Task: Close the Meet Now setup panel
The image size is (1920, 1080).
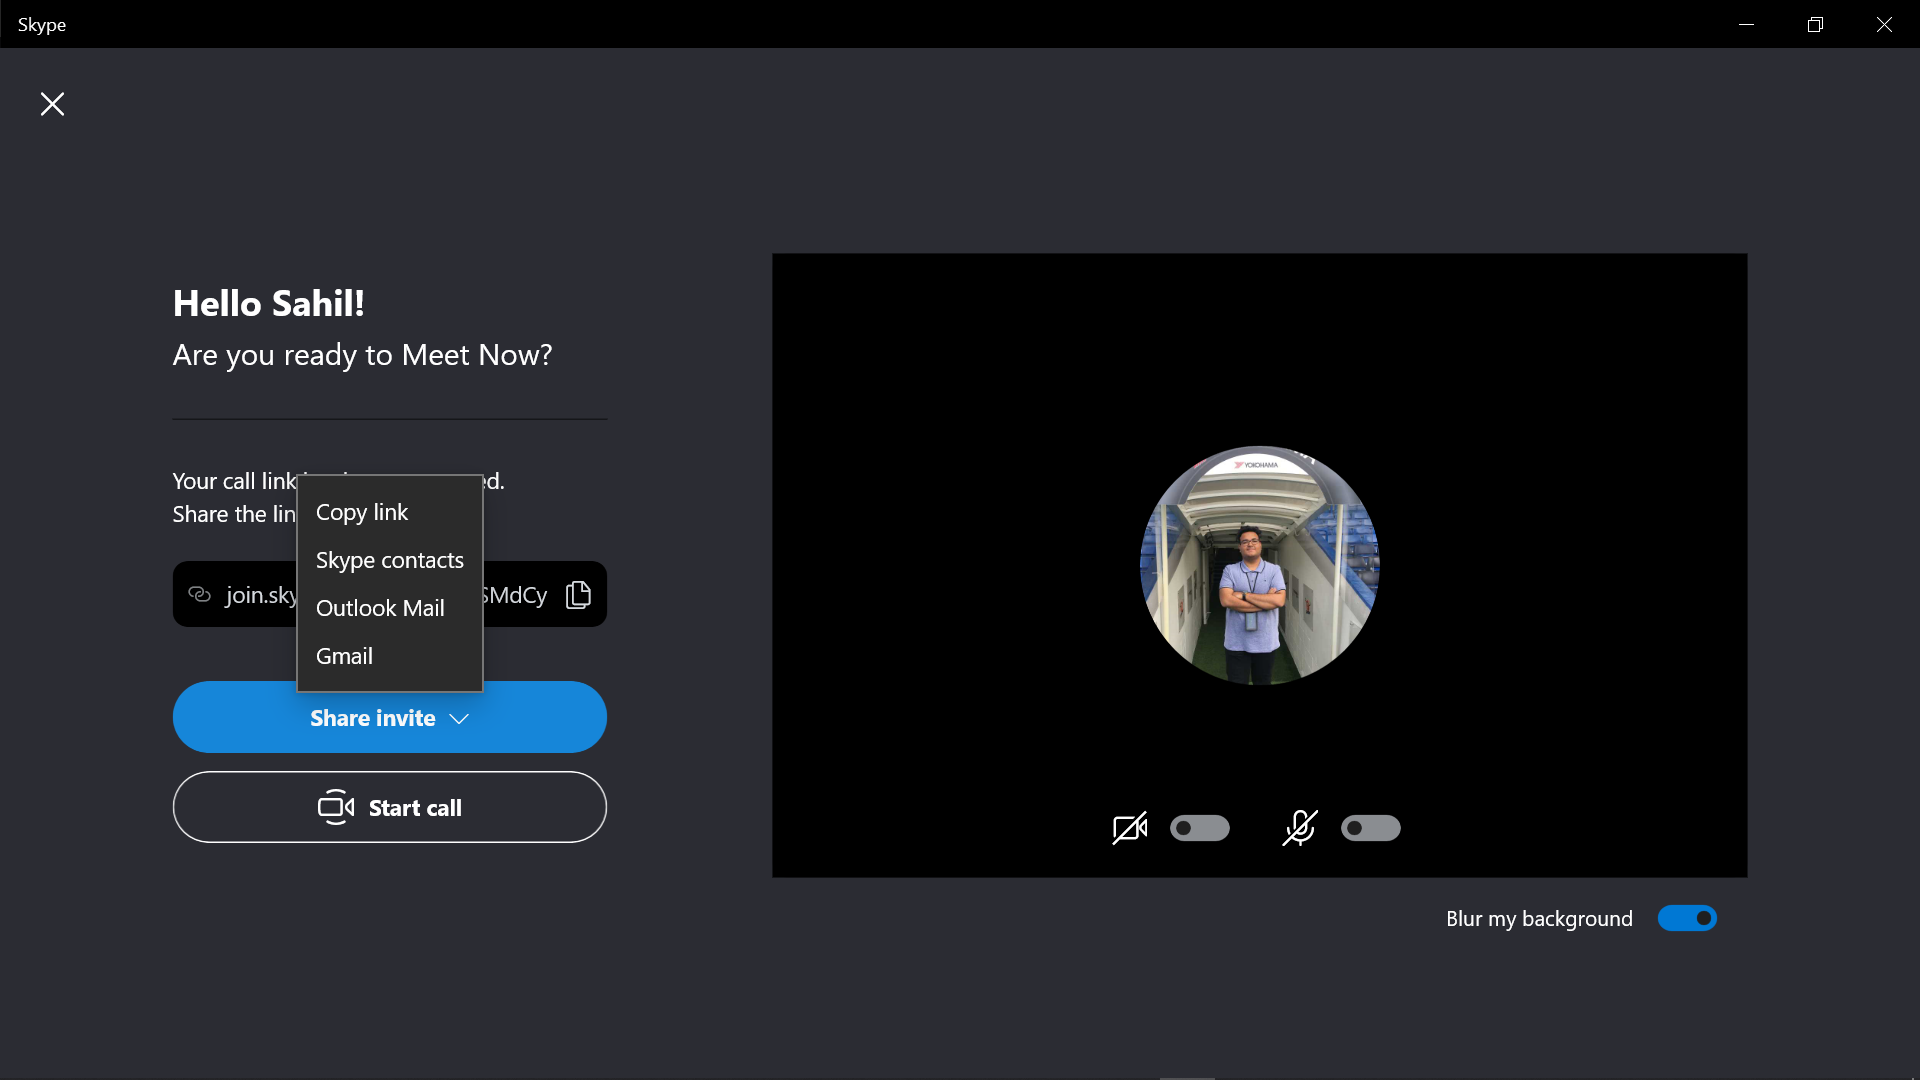Action: coord(52,104)
